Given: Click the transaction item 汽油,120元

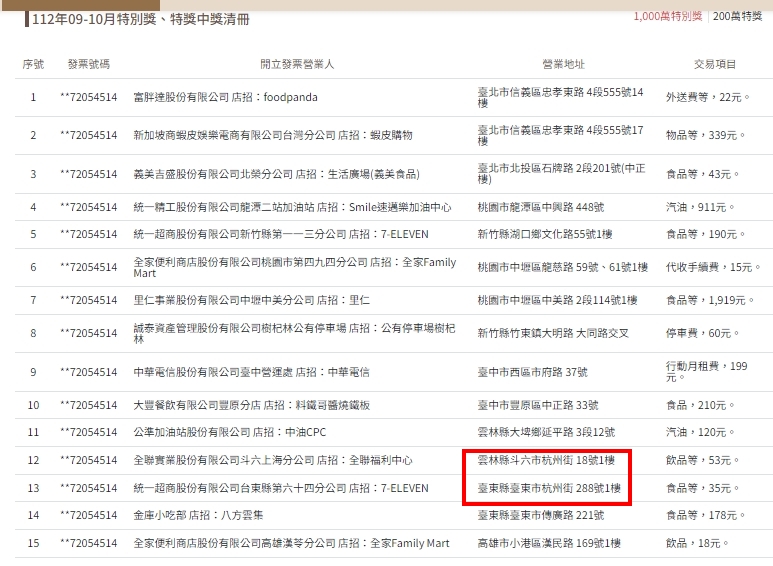Looking at the screenshot, I should [x=700, y=432].
